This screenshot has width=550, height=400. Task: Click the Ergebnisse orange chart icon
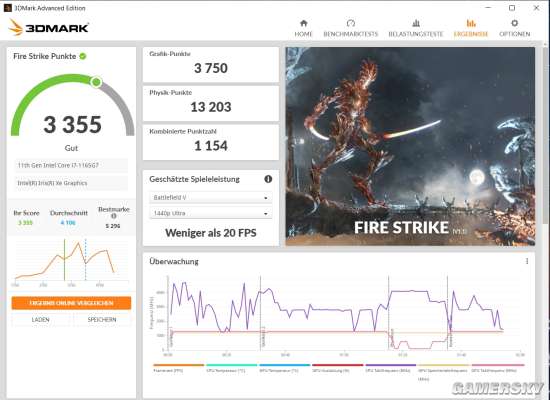click(471, 23)
